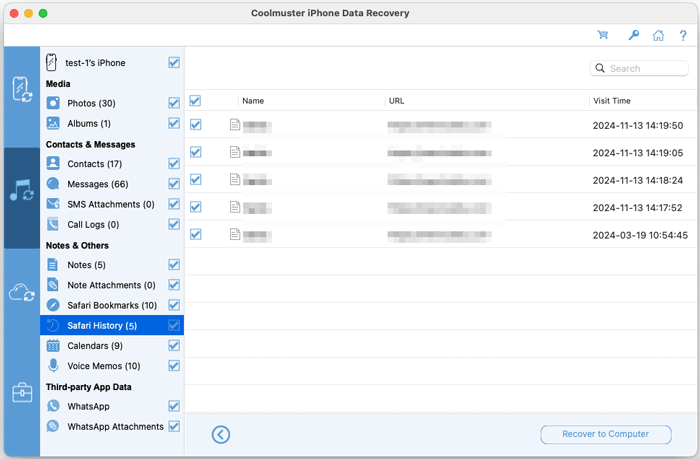Click the Calendars grid icon
The height and width of the screenshot is (459, 700).
coord(53,346)
